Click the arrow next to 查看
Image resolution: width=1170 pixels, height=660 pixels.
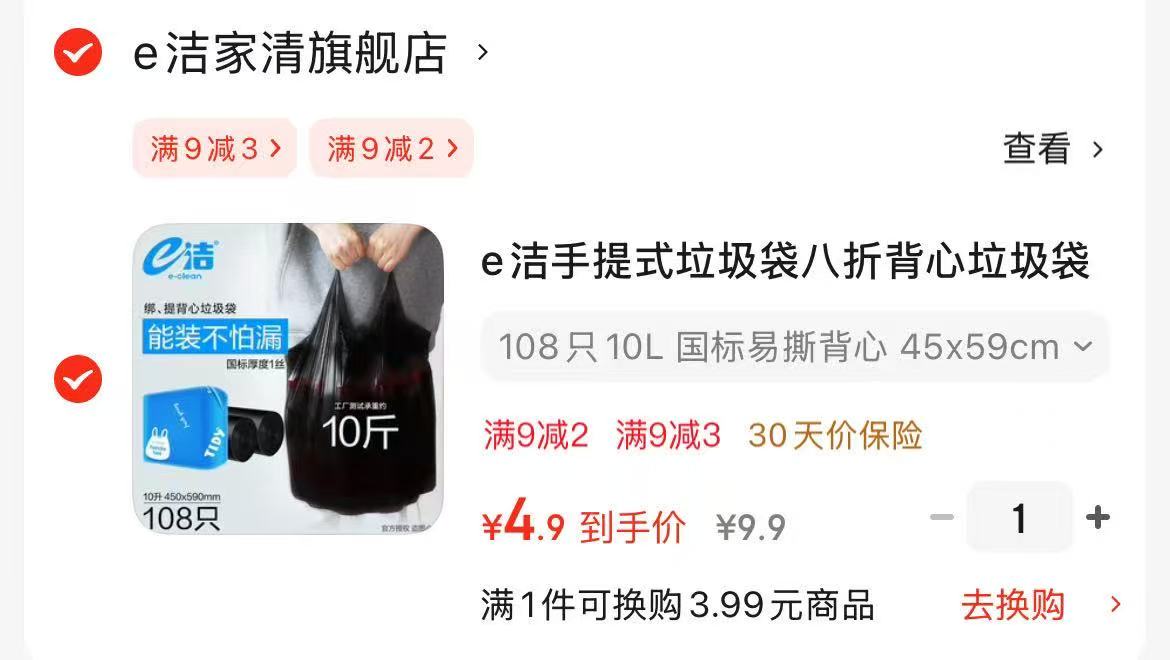(x=1098, y=149)
